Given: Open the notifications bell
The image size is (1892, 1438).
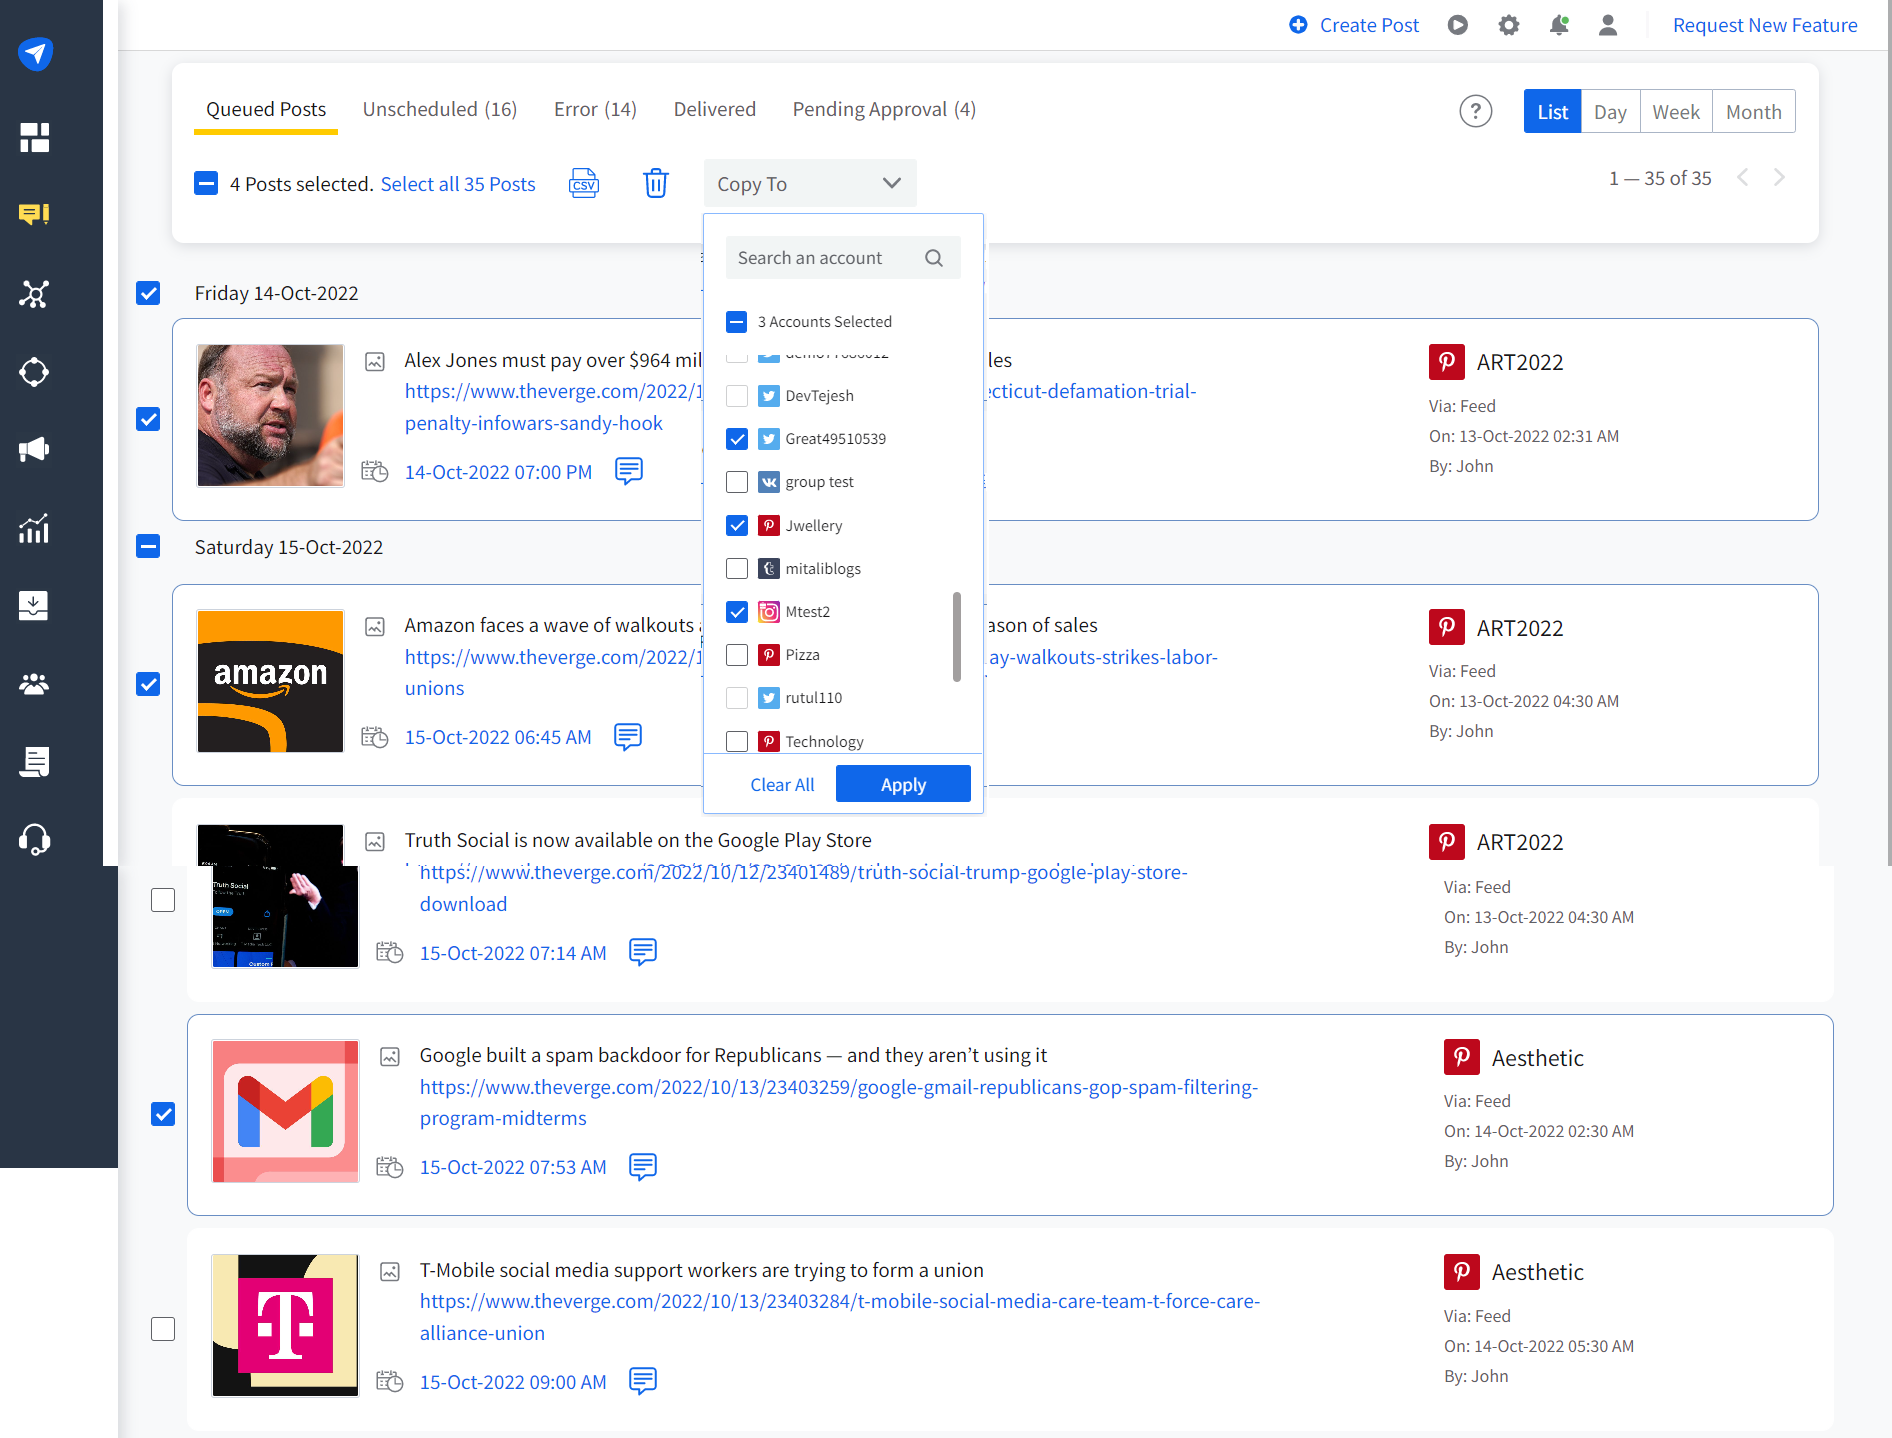Looking at the screenshot, I should [x=1558, y=25].
